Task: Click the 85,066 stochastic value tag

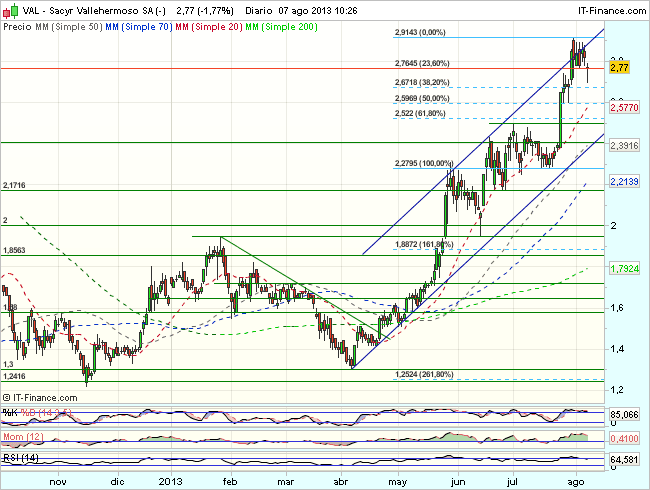Action: 623,413
